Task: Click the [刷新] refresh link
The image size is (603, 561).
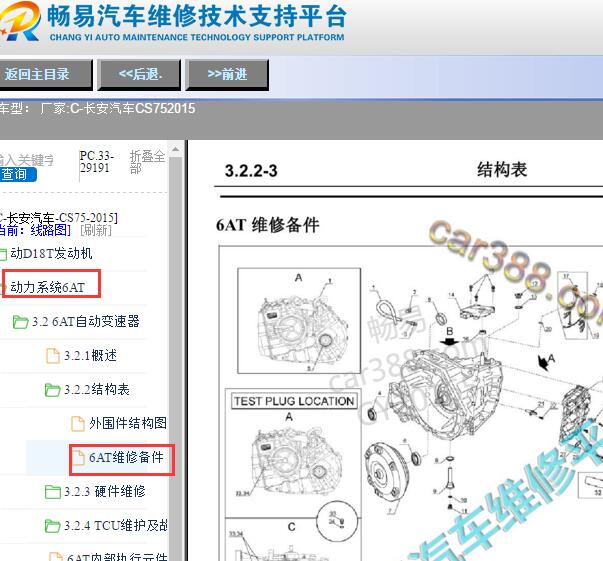Action: (x=96, y=230)
